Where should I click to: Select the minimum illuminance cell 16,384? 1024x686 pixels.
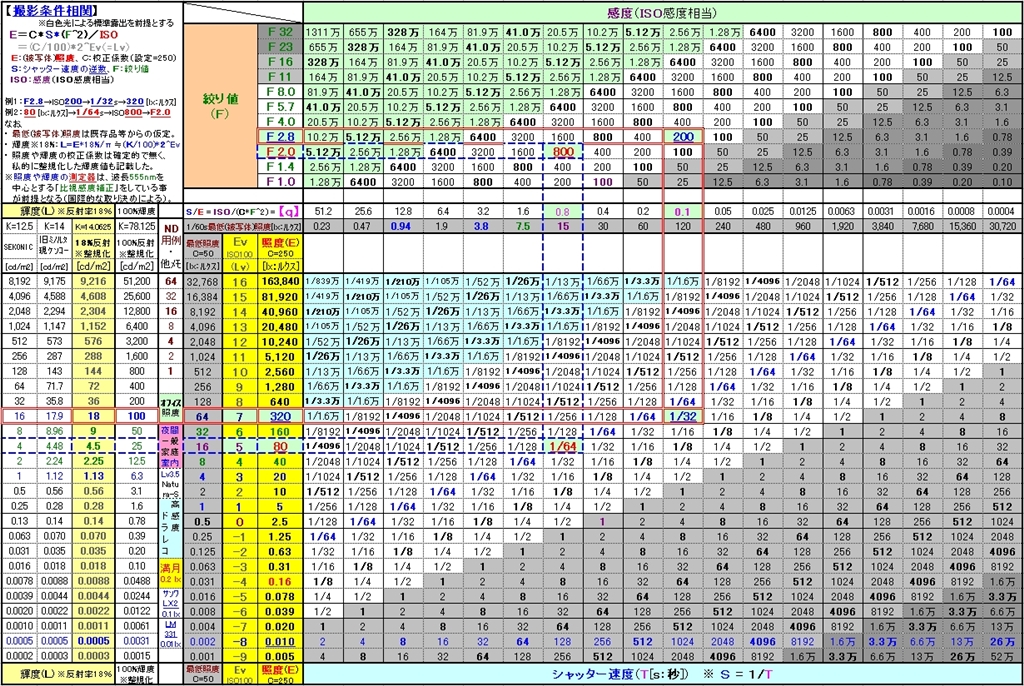[x=202, y=297]
